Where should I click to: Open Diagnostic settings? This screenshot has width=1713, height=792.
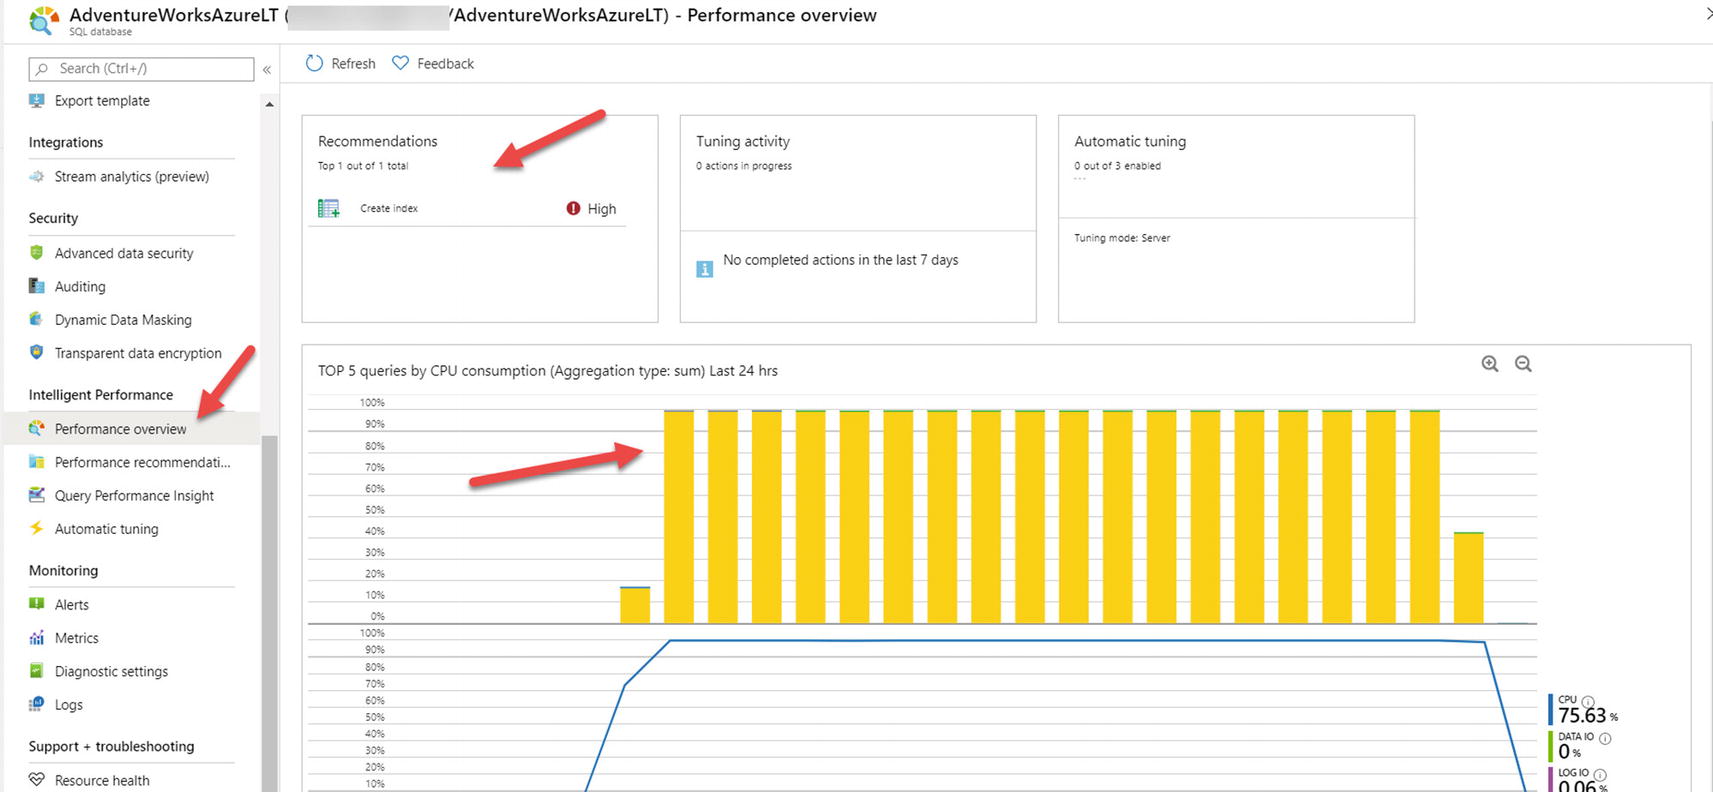point(111,672)
